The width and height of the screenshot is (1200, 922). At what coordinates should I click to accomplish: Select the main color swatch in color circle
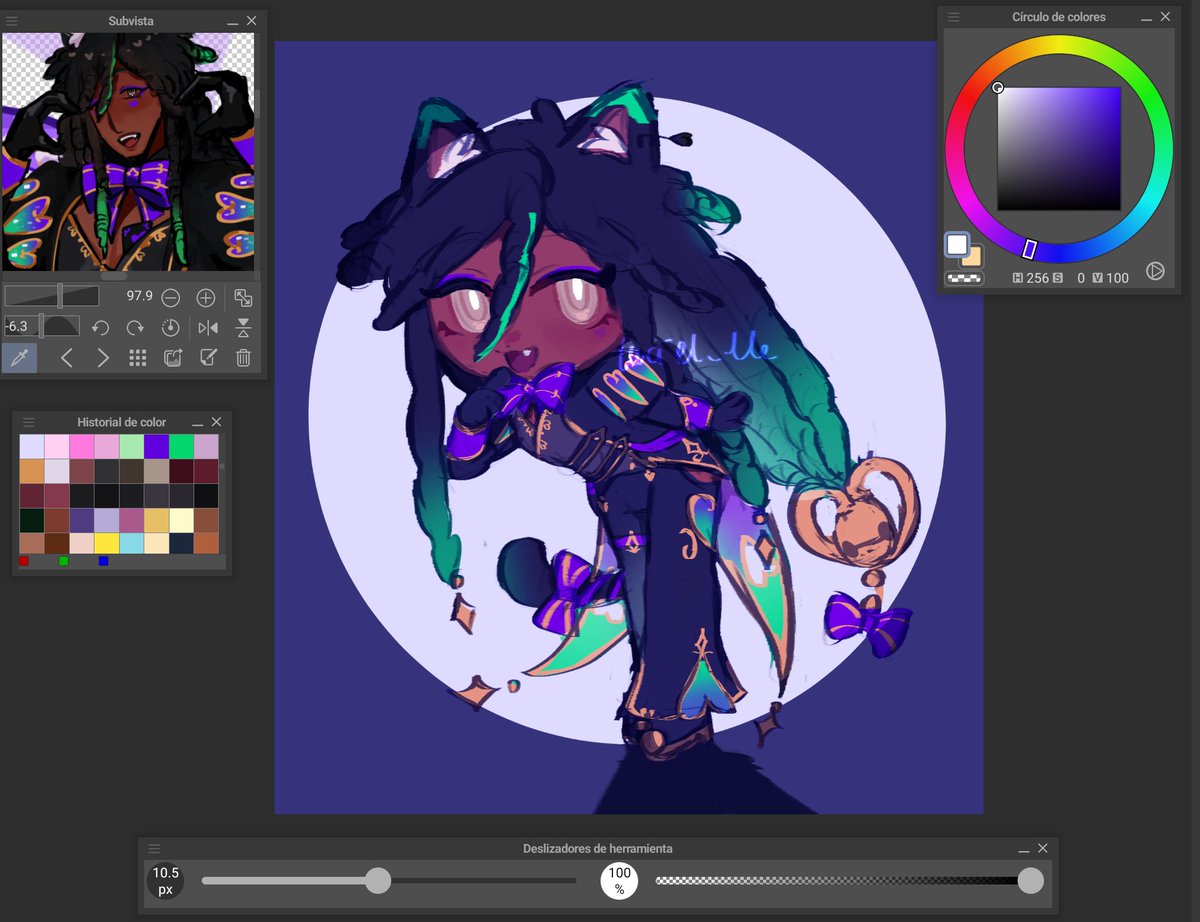958,244
